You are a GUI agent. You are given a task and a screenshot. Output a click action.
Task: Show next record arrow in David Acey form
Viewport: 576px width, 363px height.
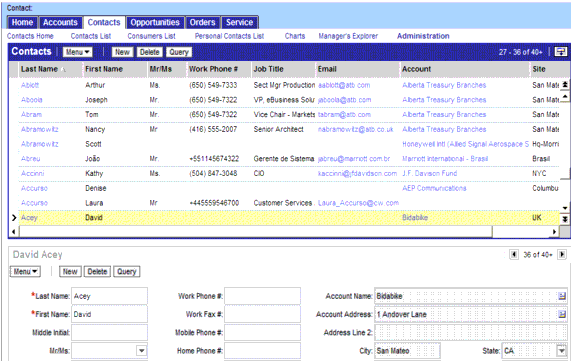point(562,254)
